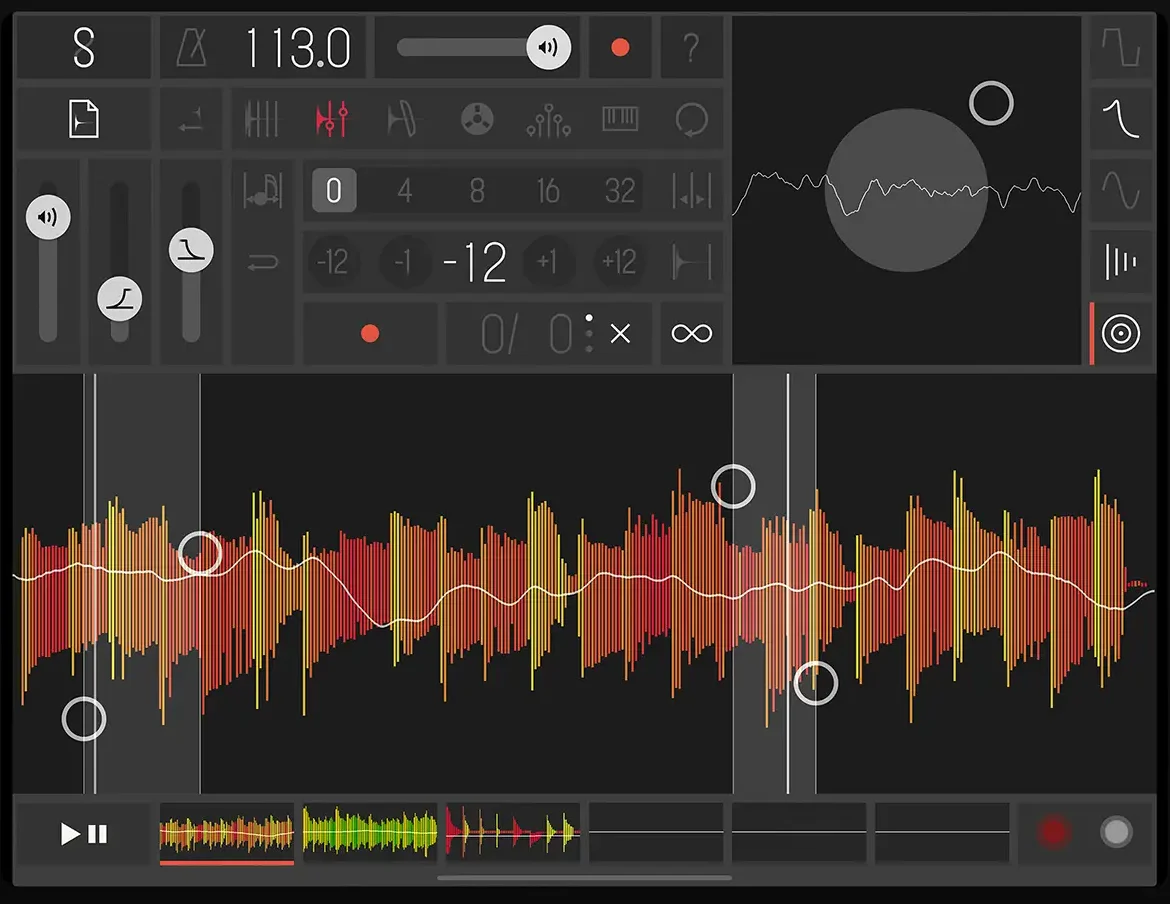Click the 0/0 counter display
Screen dimensions: 1170x904
click(x=526, y=333)
